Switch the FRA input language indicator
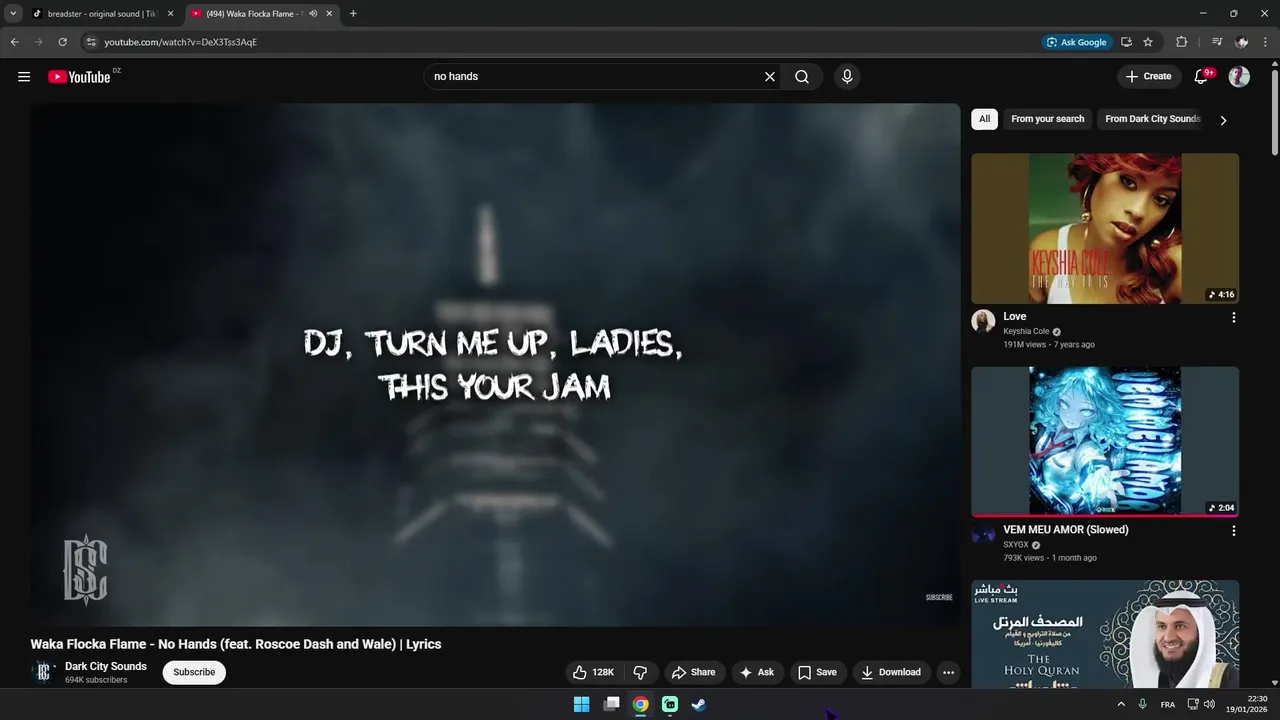 [1168, 705]
